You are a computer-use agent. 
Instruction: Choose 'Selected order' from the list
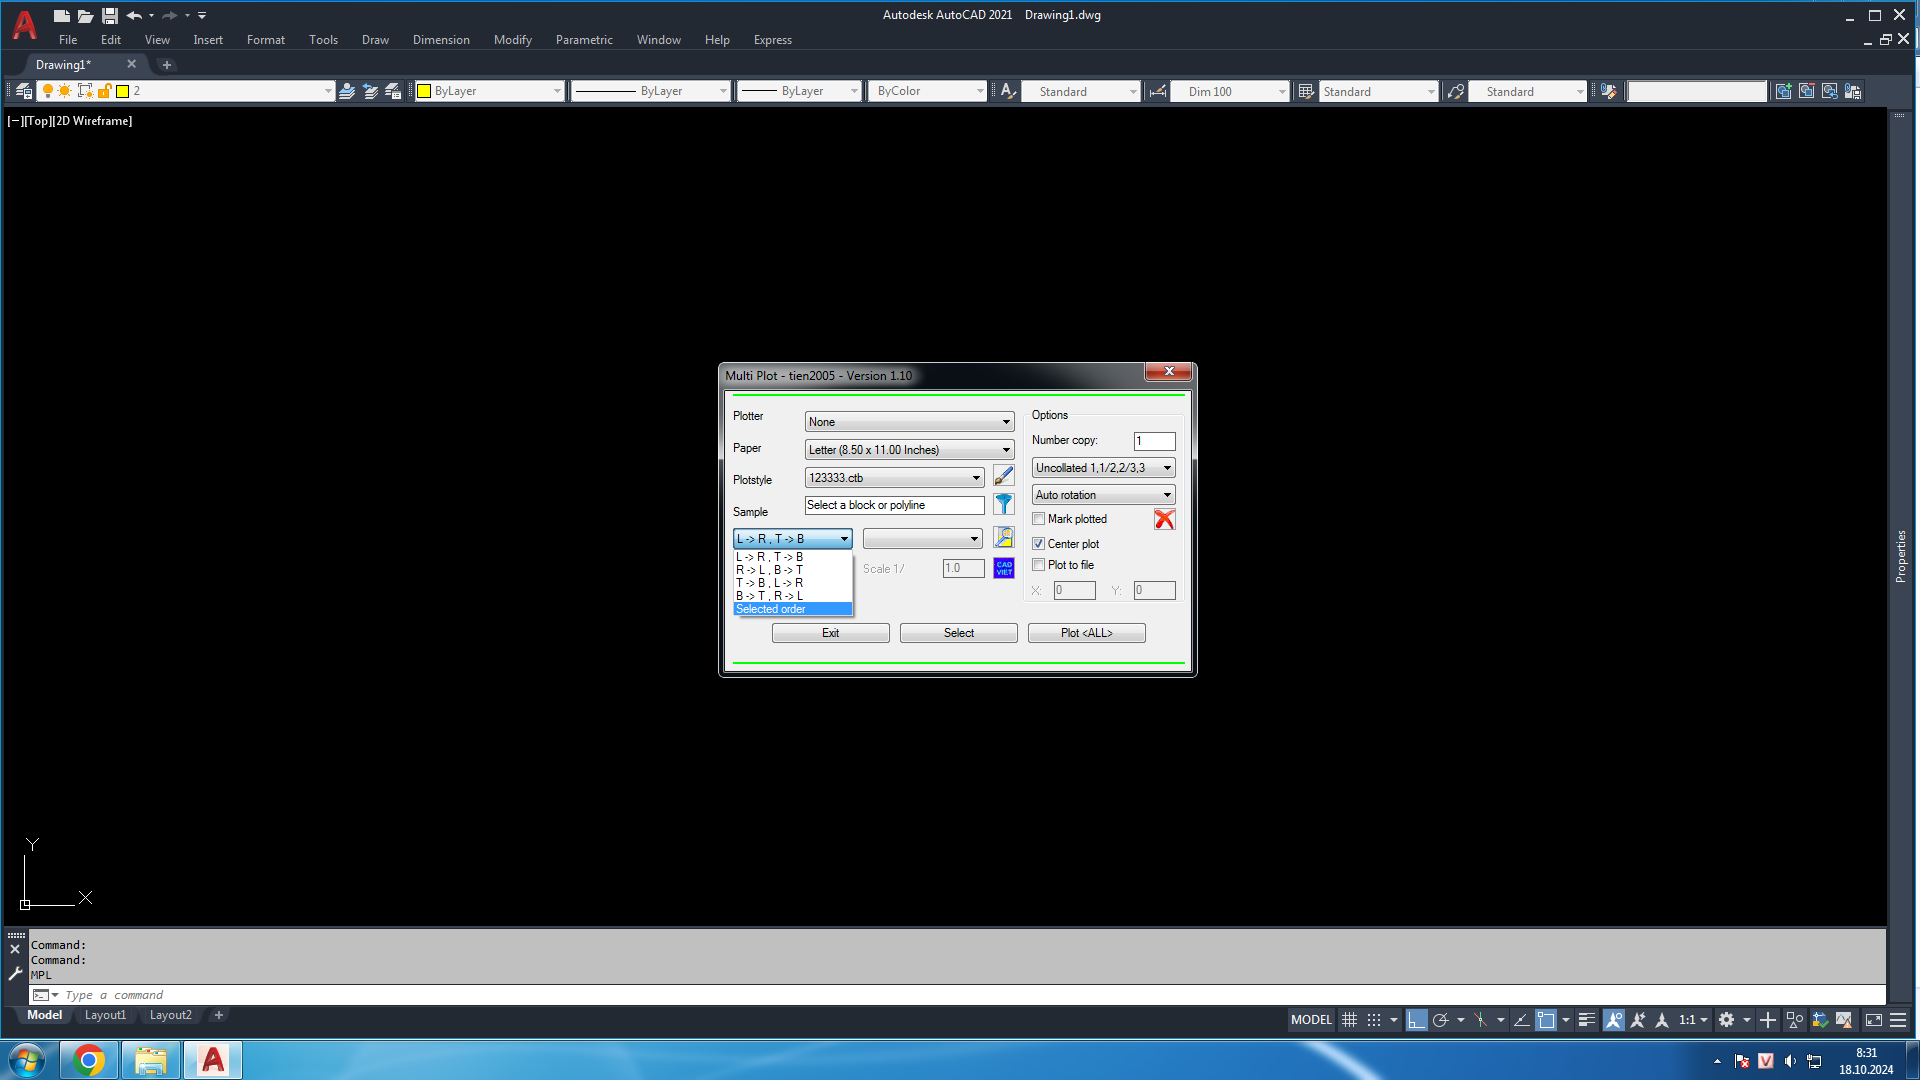771,609
